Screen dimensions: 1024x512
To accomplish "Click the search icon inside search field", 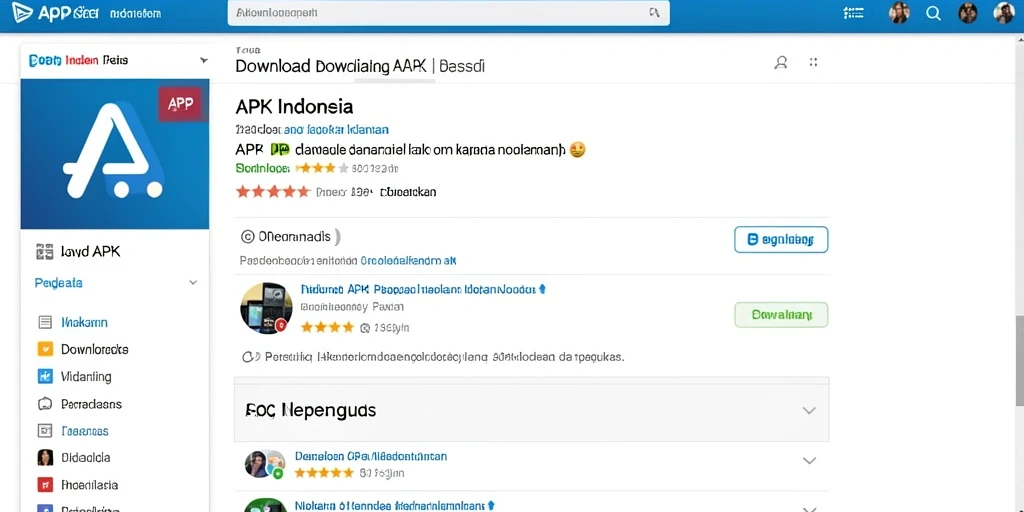I will tap(654, 12).
